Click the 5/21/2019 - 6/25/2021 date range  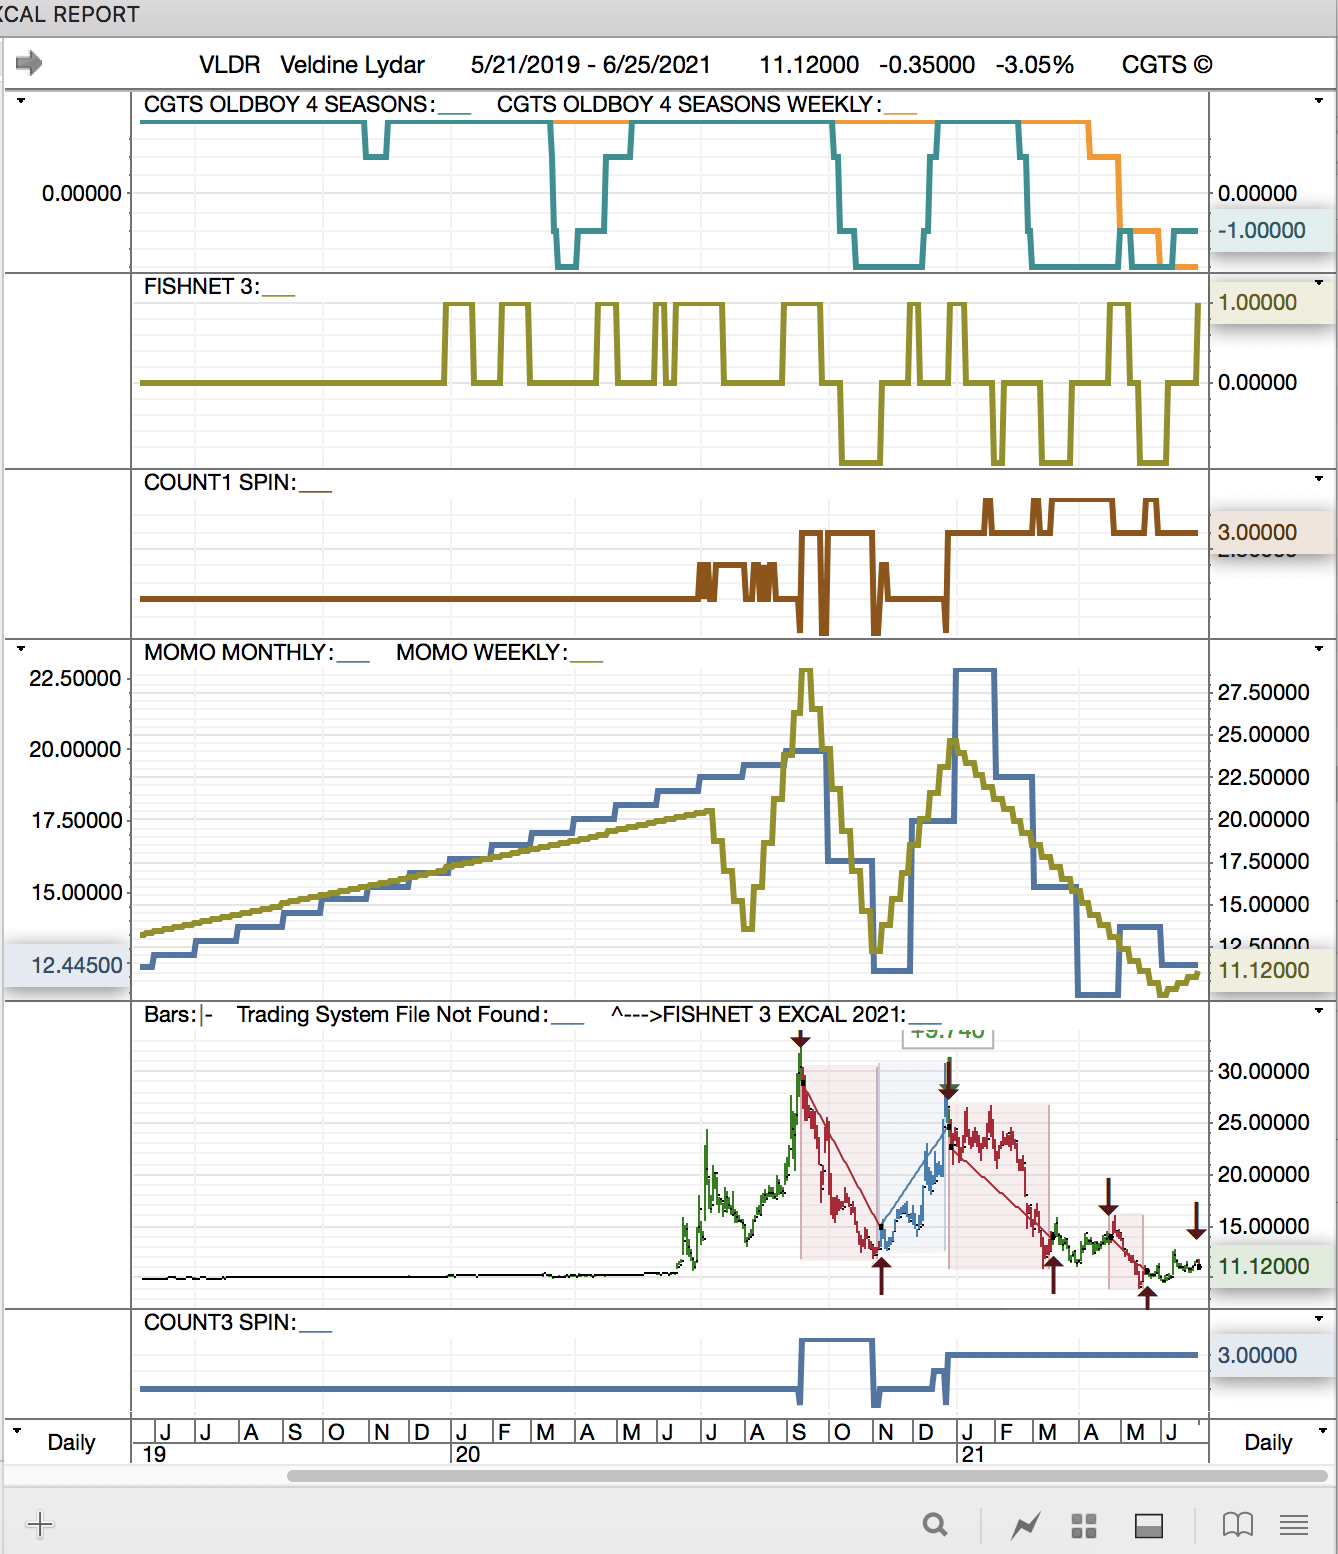590,64
